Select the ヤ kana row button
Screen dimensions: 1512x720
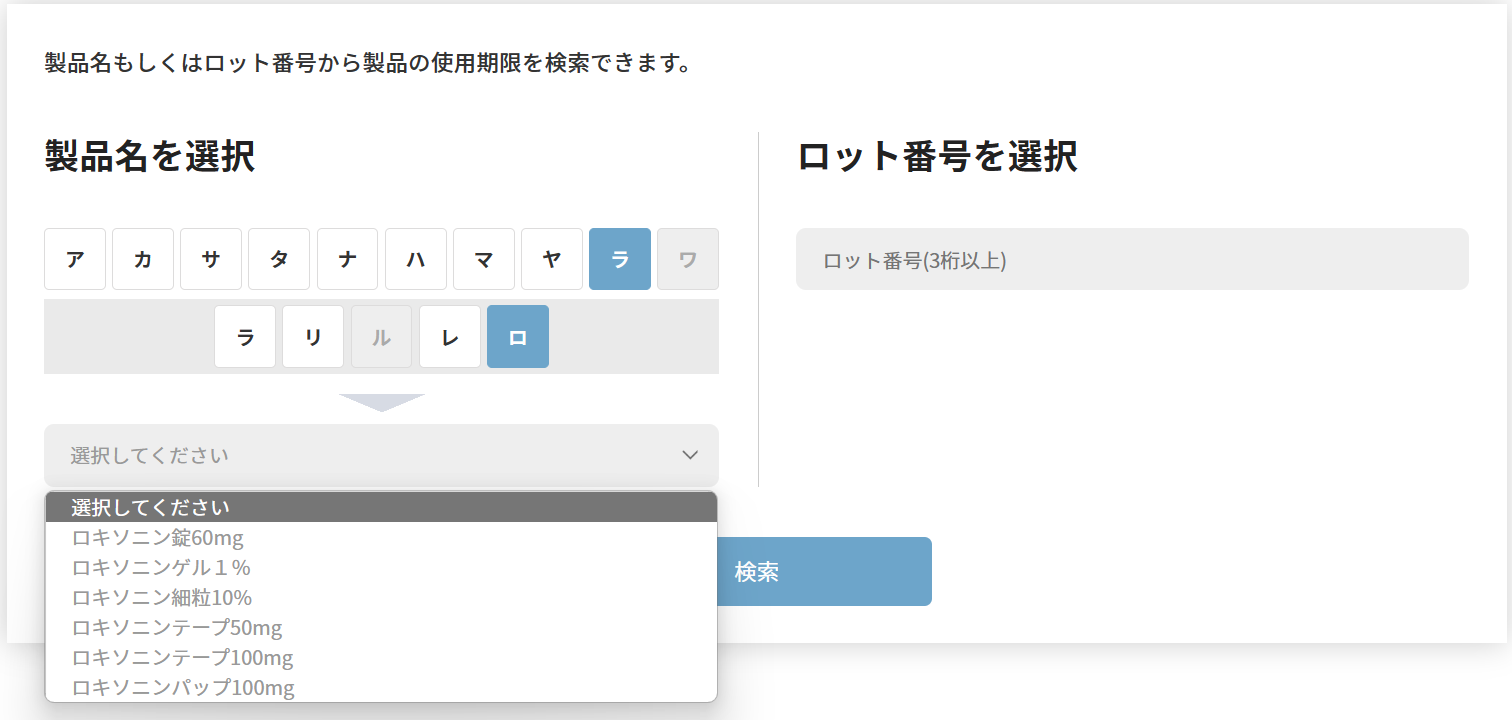[x=552, y=259]
